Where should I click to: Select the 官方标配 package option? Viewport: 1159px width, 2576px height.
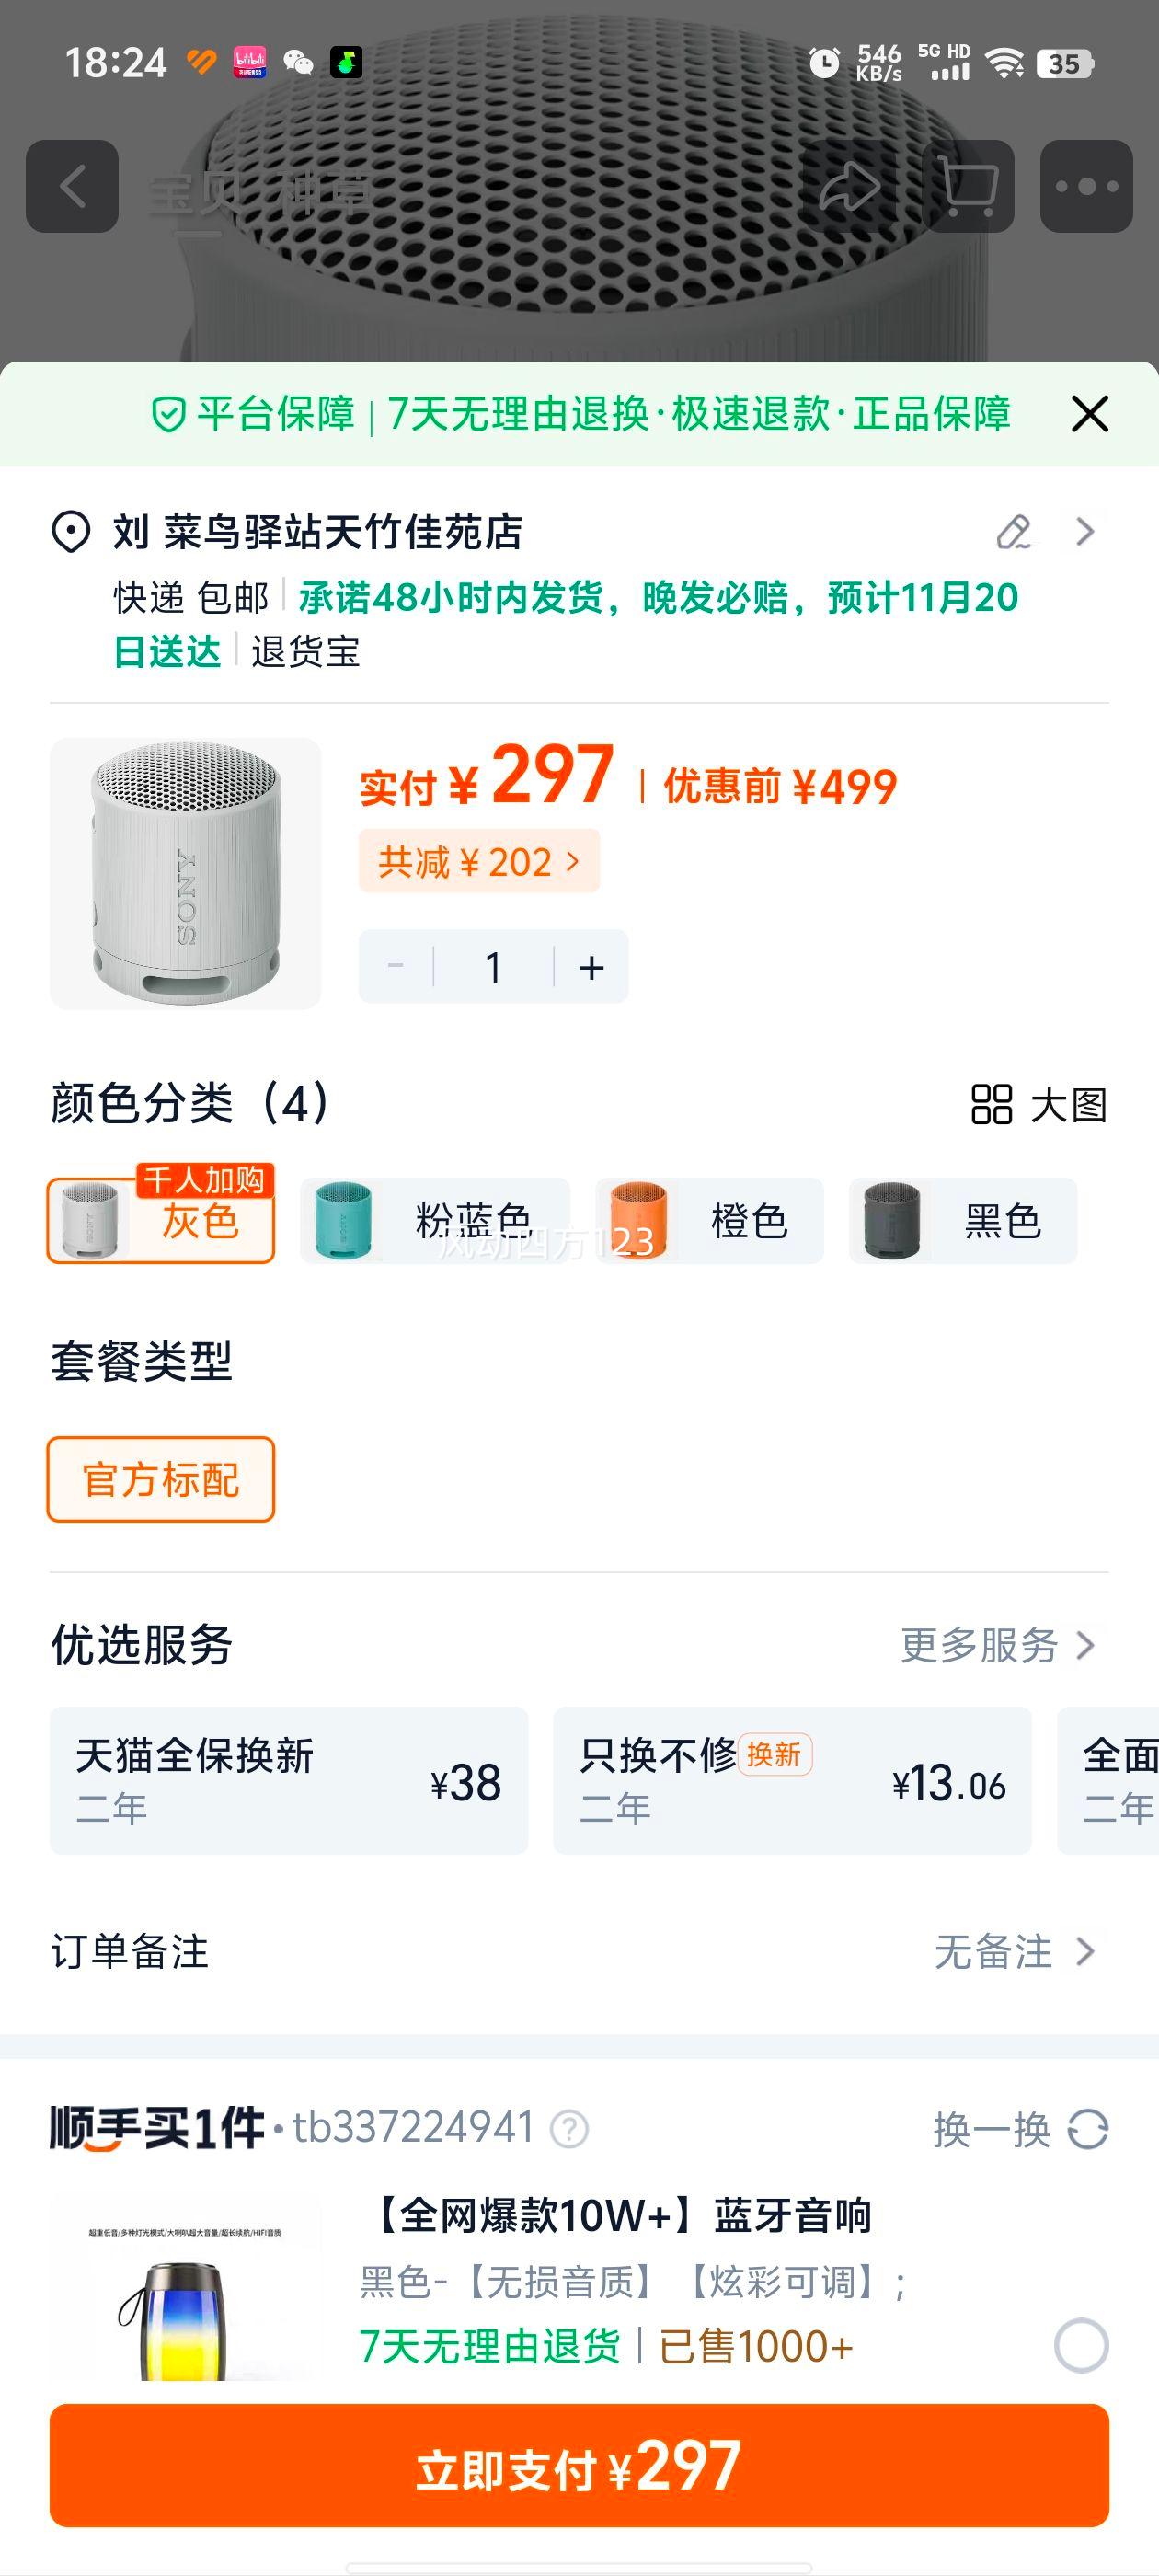point(161,1479)
